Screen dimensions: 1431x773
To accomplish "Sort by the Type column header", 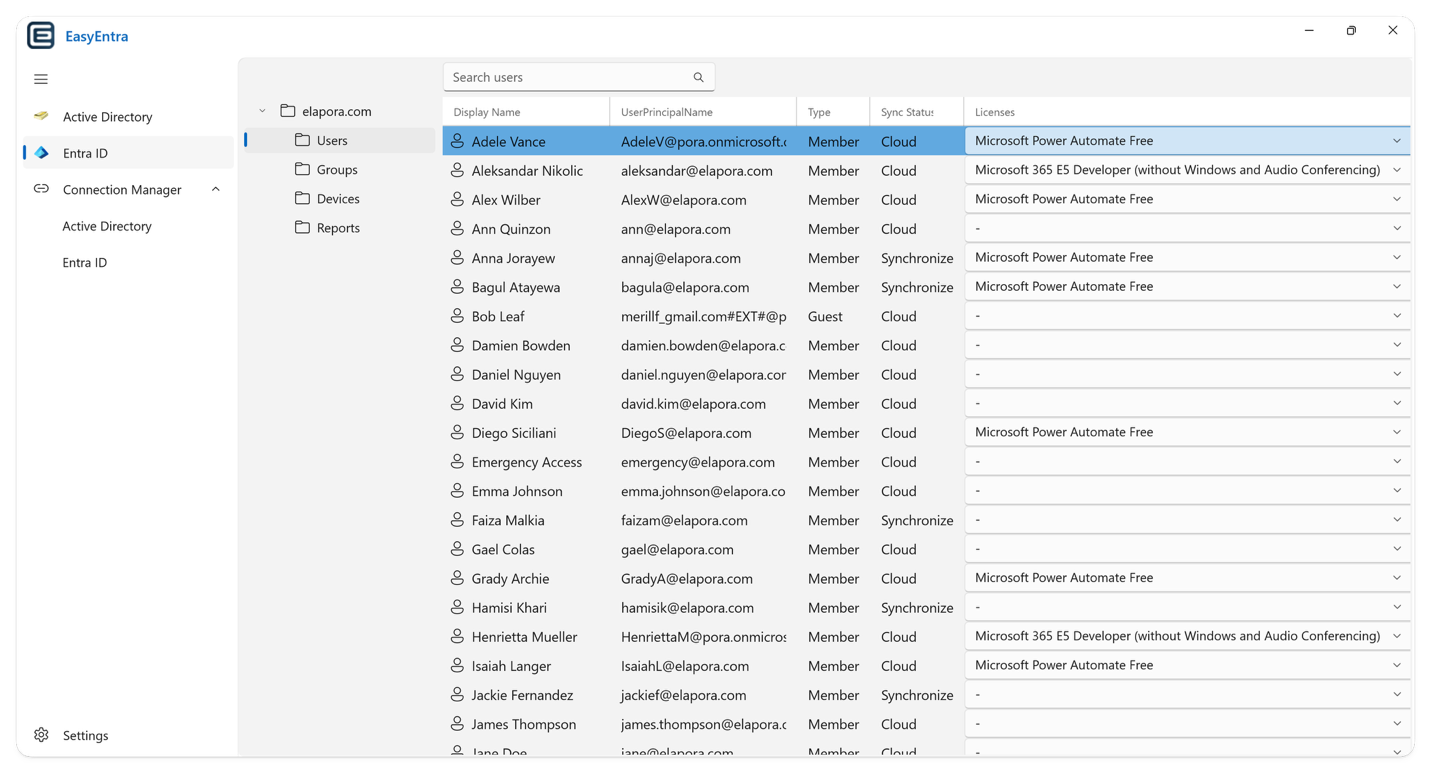I will point(833,112).
